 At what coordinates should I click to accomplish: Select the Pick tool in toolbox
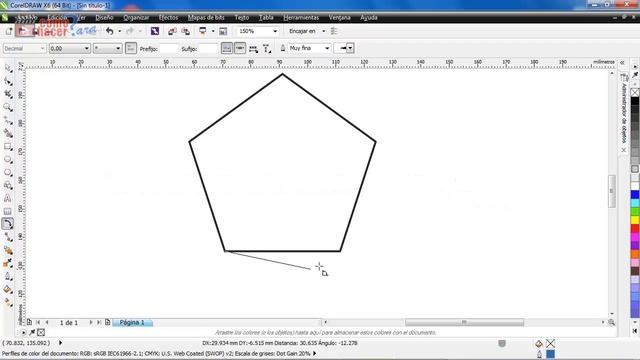[8, 68]
